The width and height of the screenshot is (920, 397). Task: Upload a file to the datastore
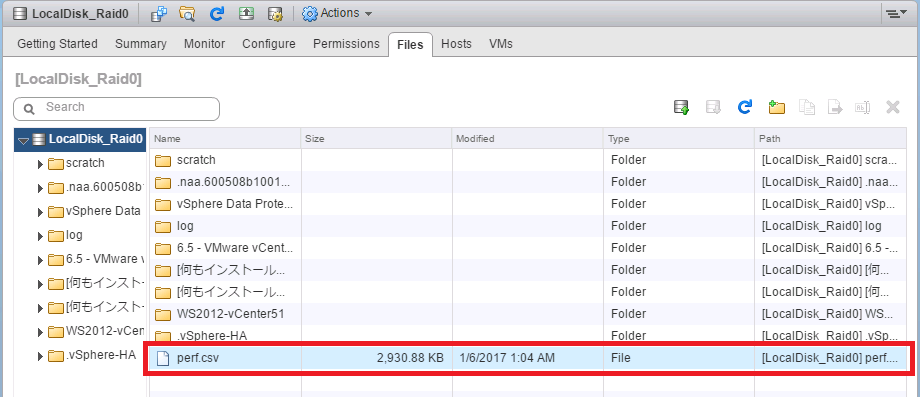681,107
